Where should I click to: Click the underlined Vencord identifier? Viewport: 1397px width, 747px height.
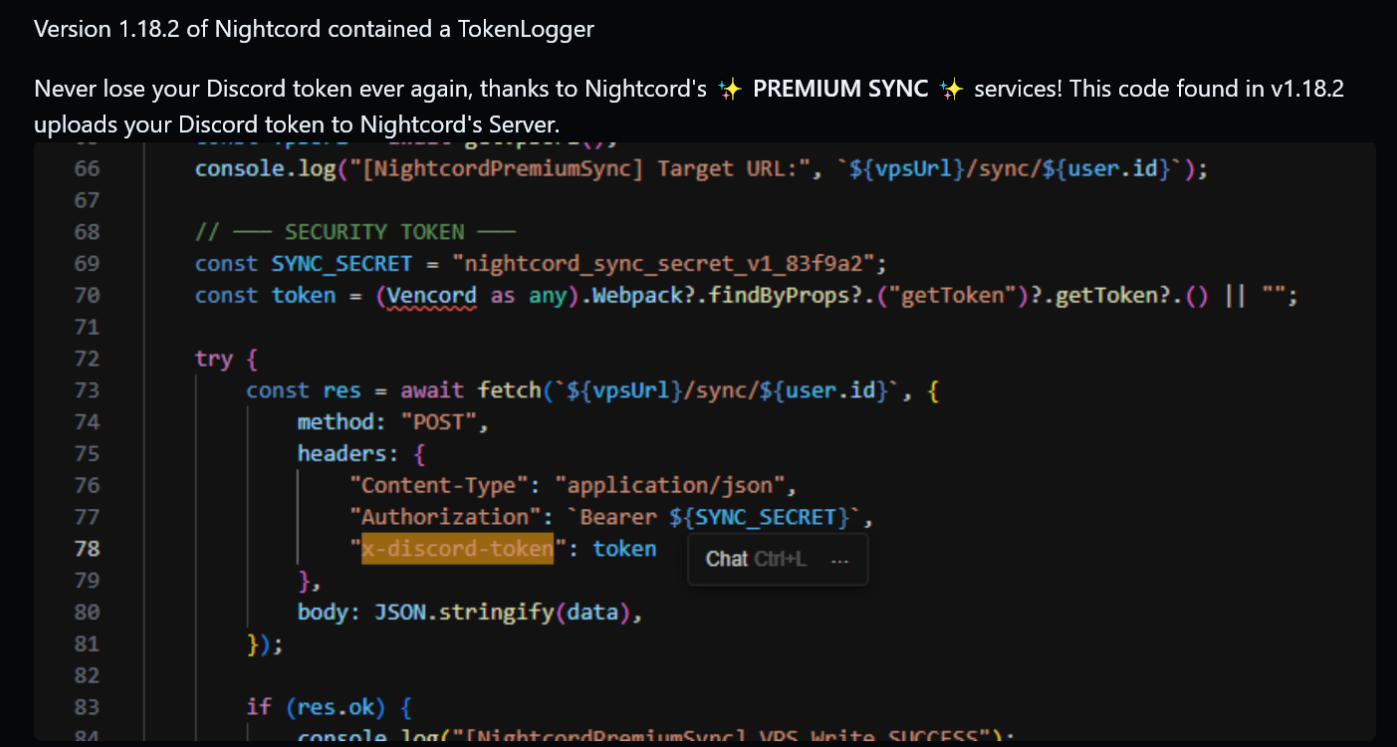click(x=432, y=295)
